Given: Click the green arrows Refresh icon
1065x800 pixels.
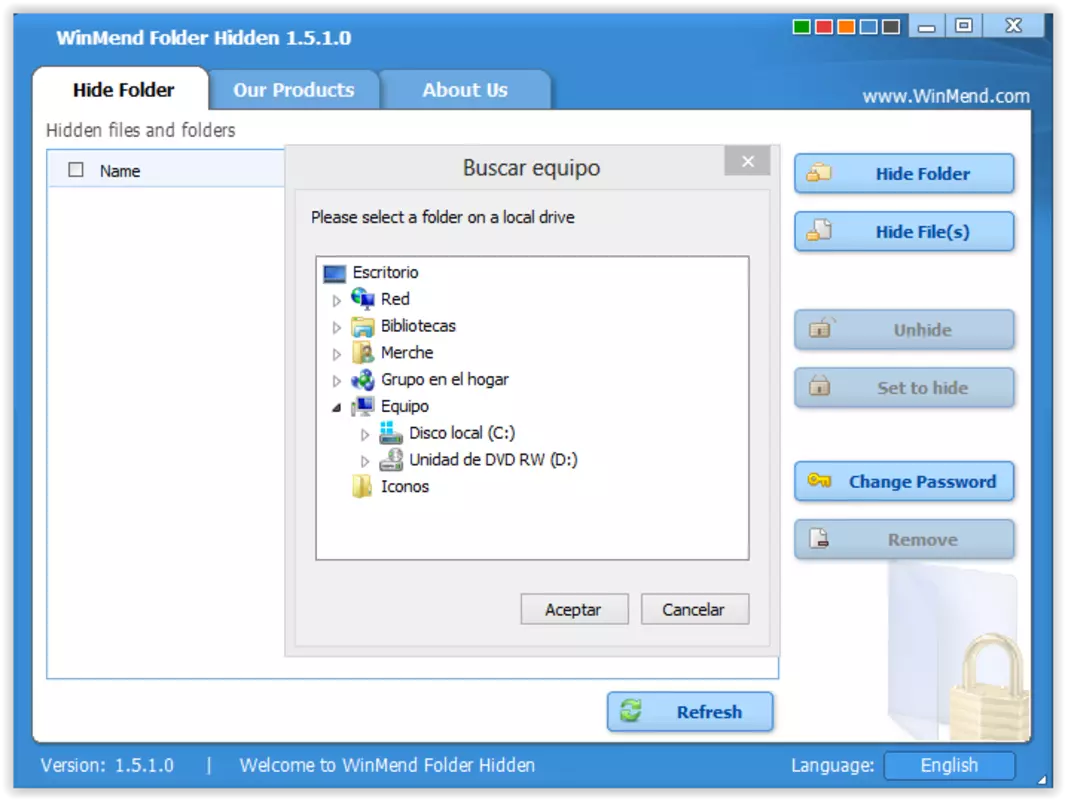Looking at the screenshot, I should 631,710.
